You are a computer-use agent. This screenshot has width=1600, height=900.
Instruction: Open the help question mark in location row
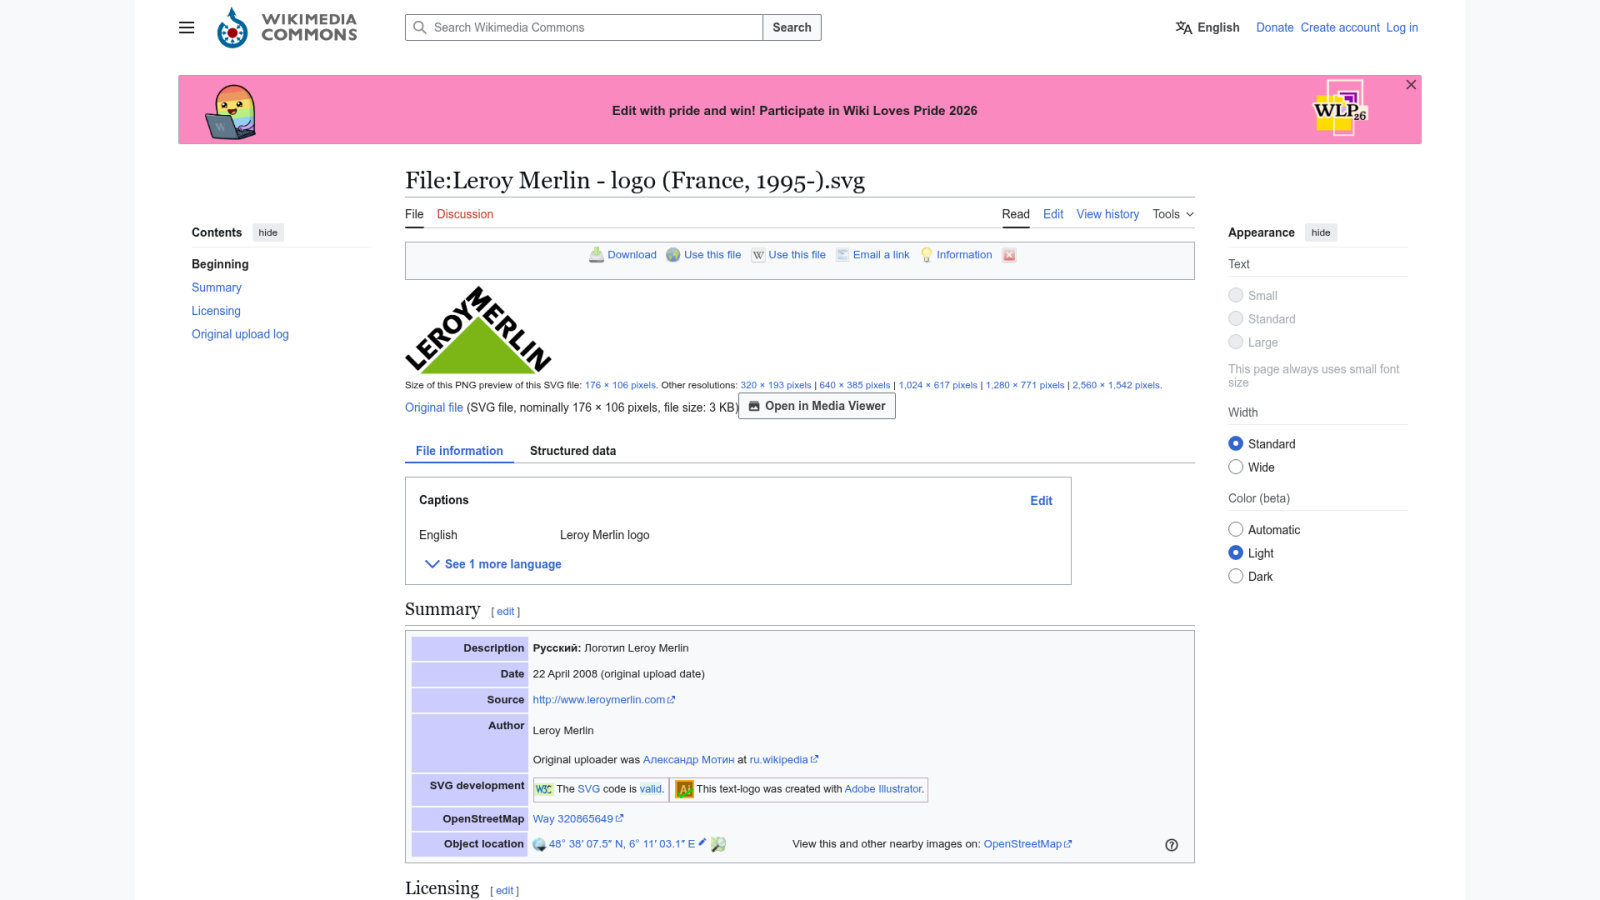(1171, 845)
